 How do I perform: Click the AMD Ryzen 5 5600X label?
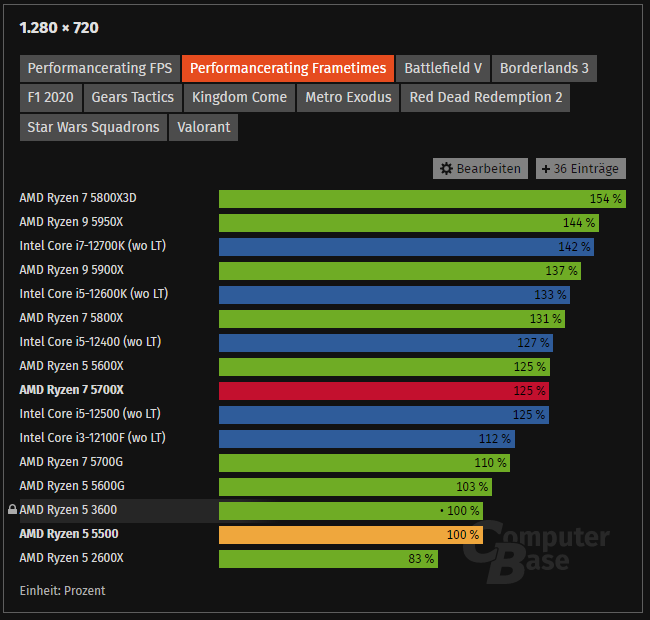click(72, 366)
